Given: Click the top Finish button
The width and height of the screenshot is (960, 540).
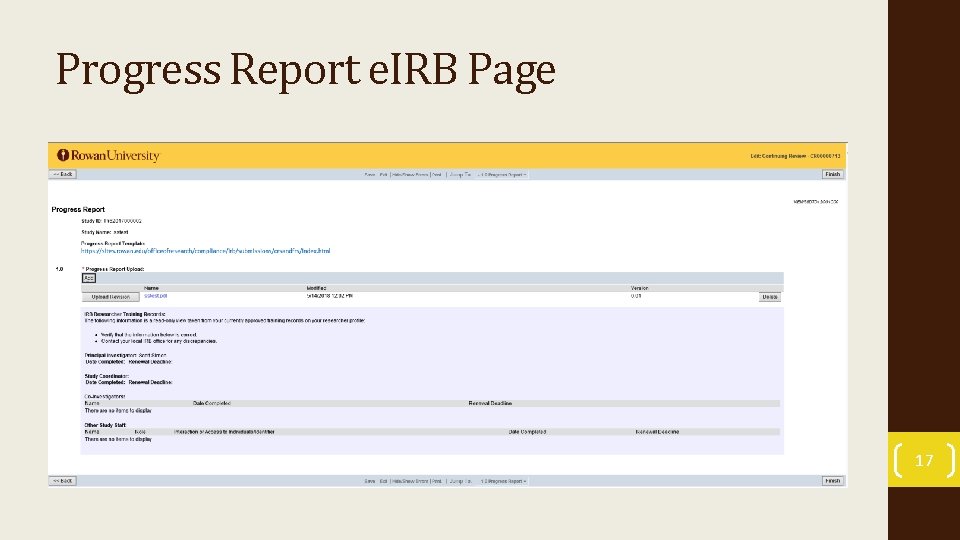Looking at the screenshot, I should point(833,174).
